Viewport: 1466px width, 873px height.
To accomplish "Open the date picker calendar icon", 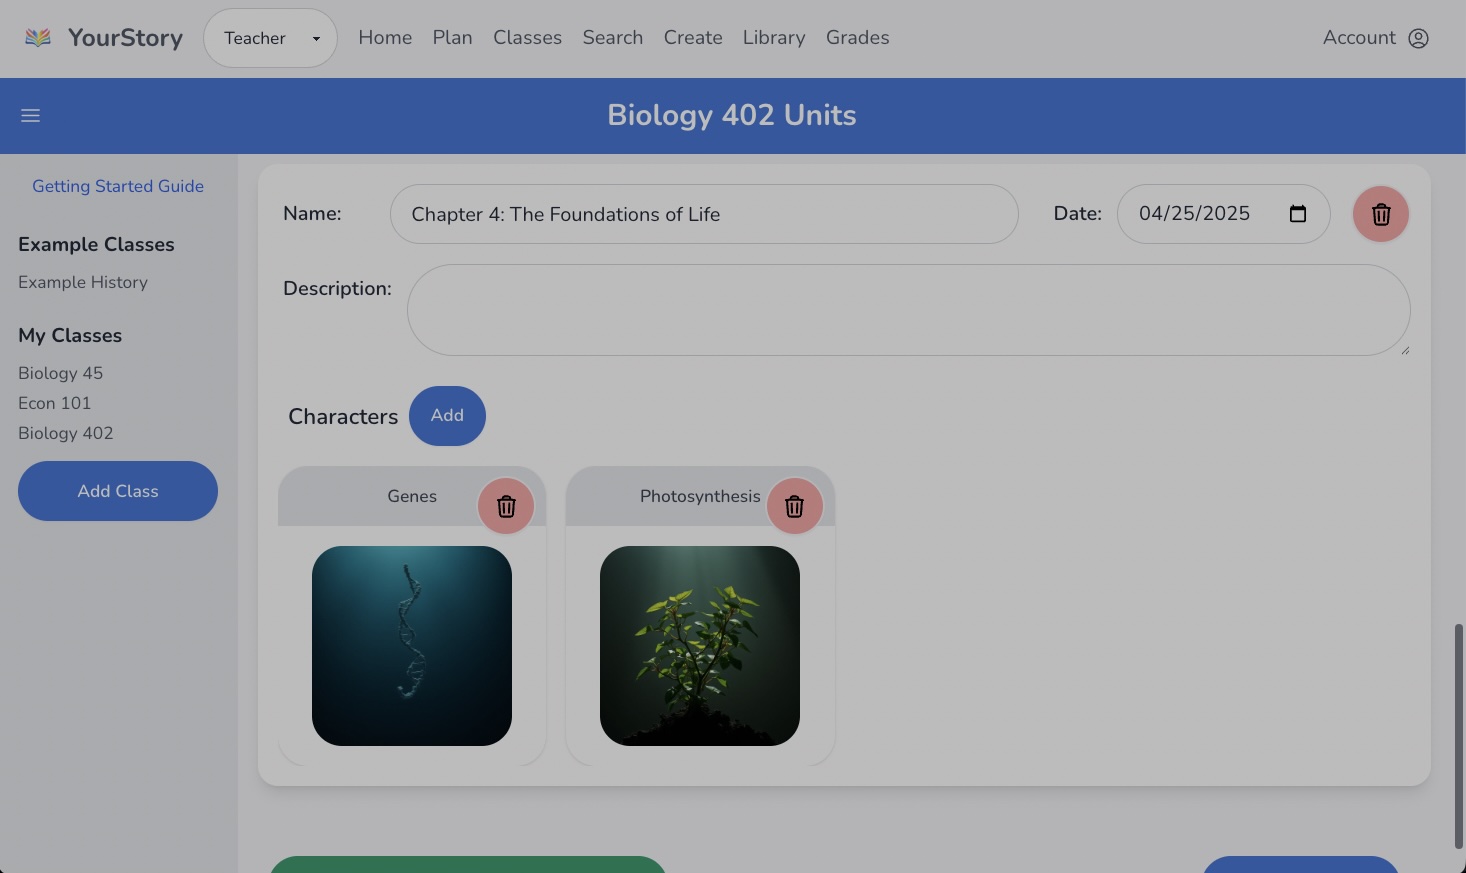I will pos(1298,214).
